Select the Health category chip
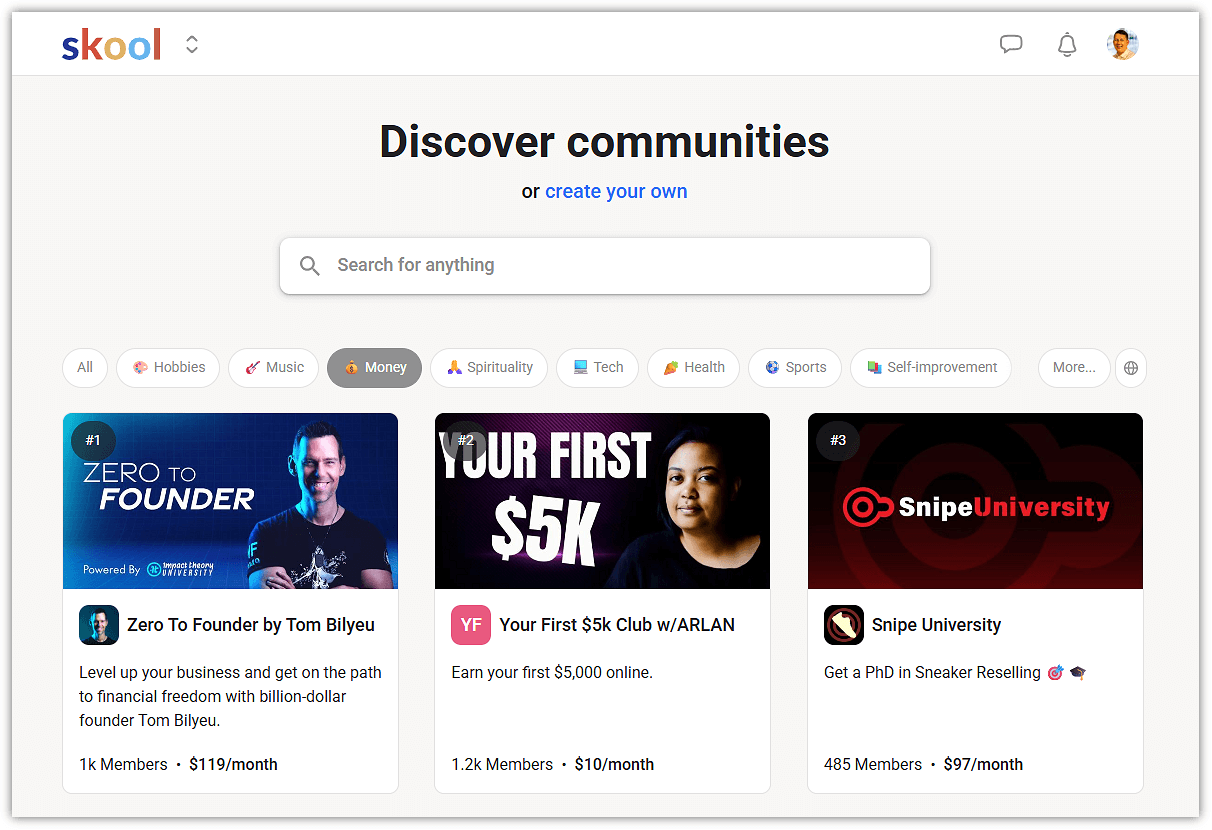 pyautogui.click(x=693, y=367)
